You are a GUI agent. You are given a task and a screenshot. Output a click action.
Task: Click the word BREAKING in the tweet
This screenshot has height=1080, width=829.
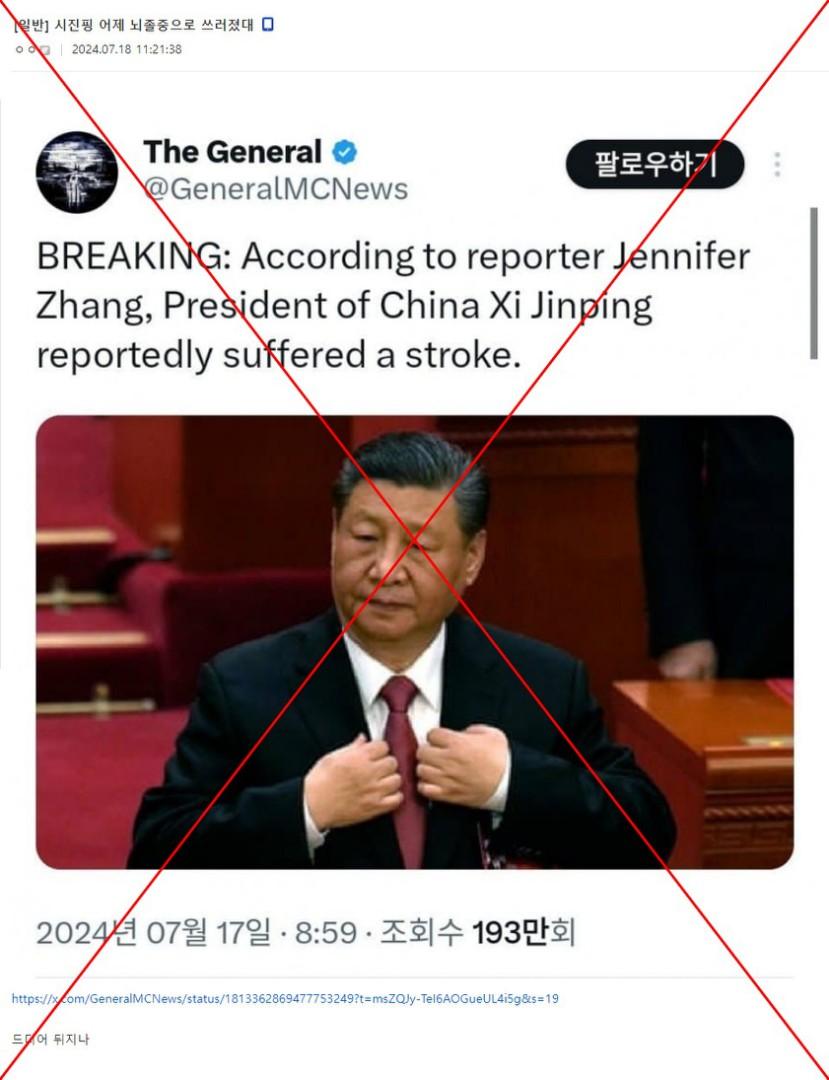coord(125,257)
